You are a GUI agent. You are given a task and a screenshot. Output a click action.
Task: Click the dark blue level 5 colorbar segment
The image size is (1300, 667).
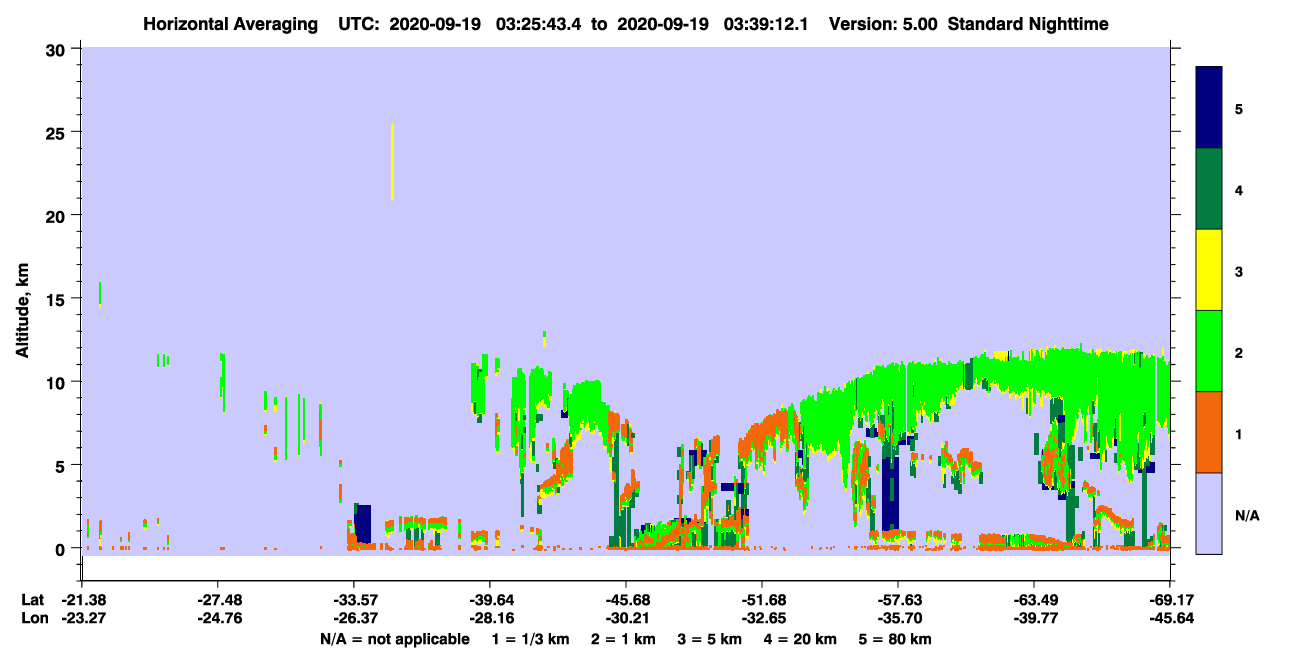(1209, 108)
